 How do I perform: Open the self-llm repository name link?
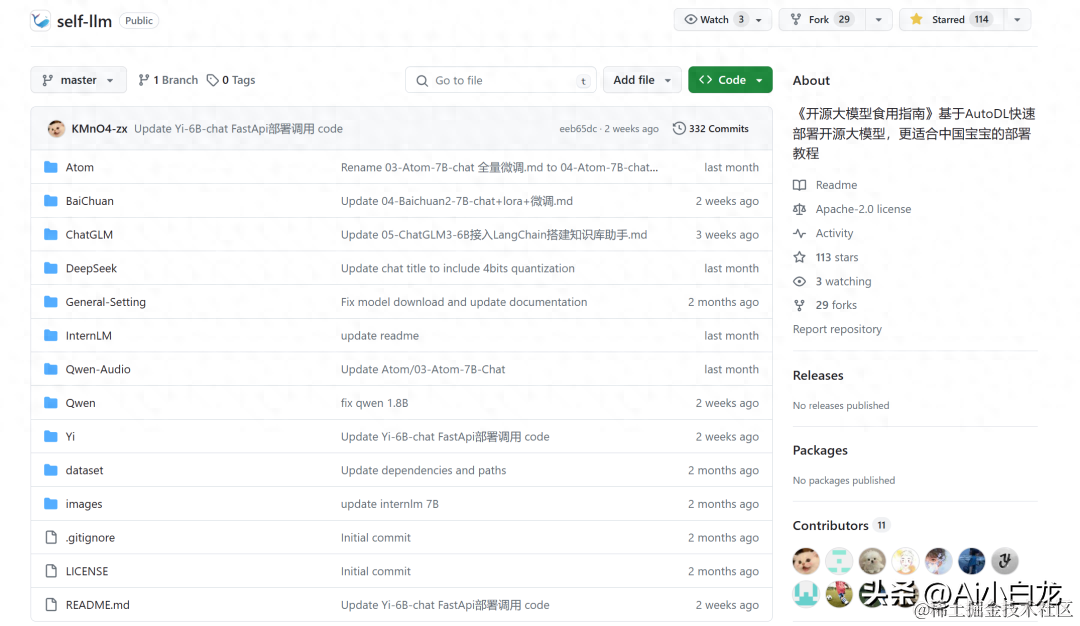84,21
